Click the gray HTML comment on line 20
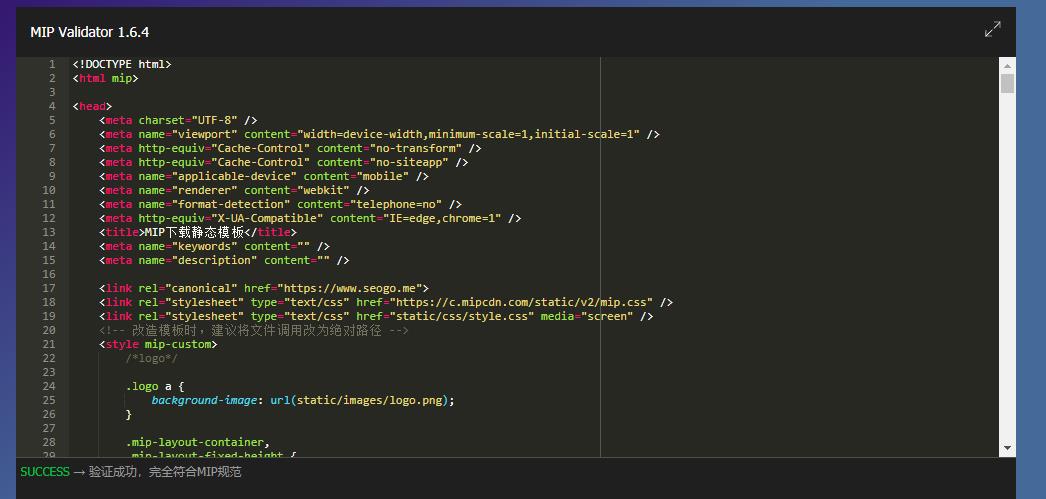Screen dimensions: 1046x499 point(253,330)
